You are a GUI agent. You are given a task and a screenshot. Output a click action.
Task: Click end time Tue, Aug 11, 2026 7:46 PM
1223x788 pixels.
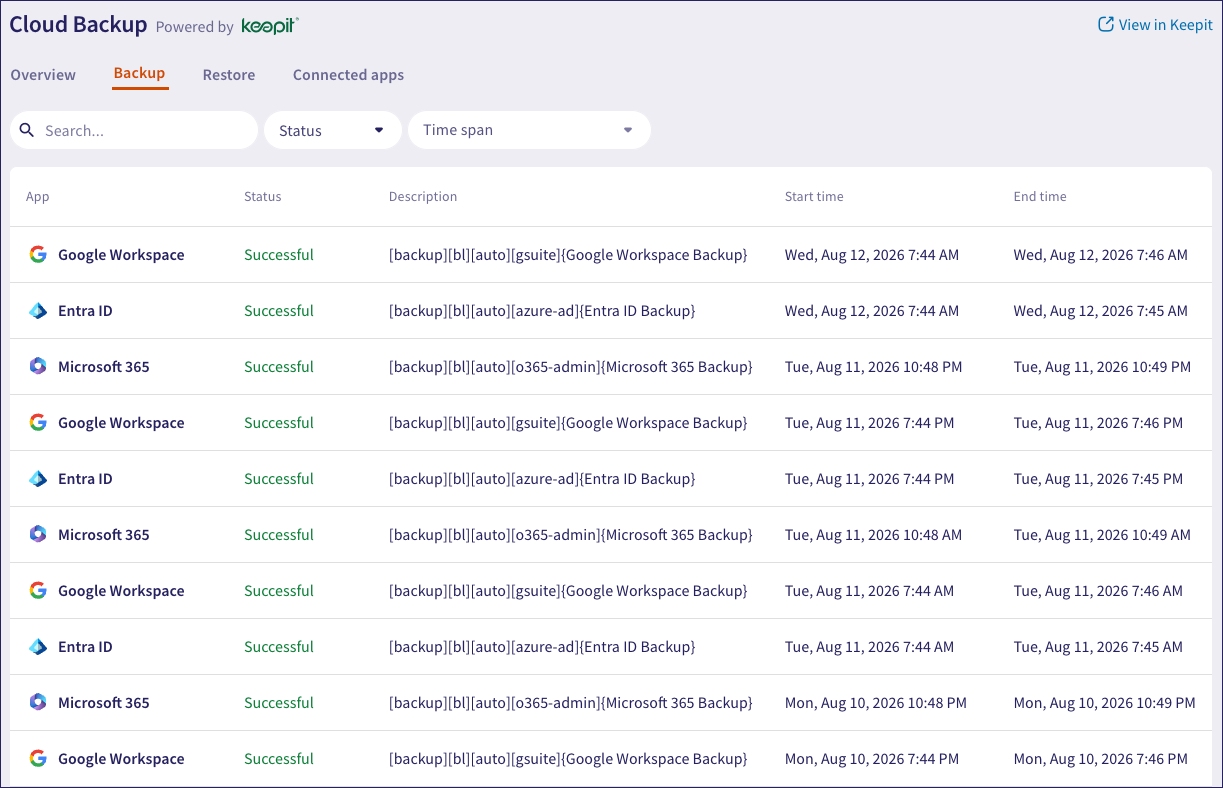click(x=1099, y=423)
